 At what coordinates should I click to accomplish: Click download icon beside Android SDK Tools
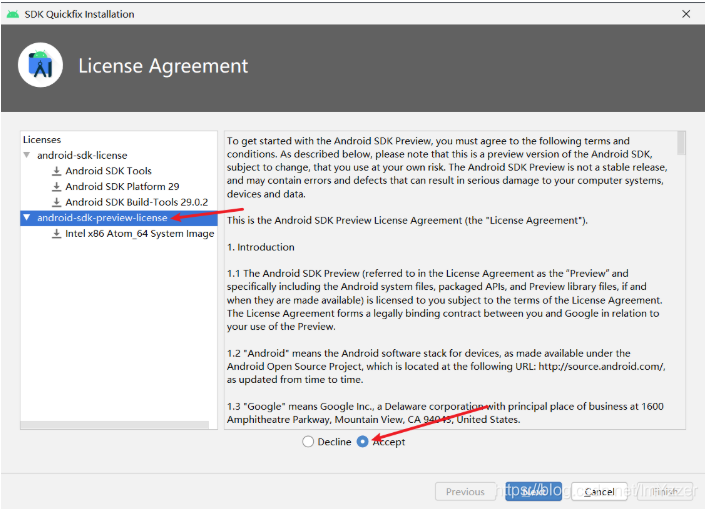click(x=56, y=171)
